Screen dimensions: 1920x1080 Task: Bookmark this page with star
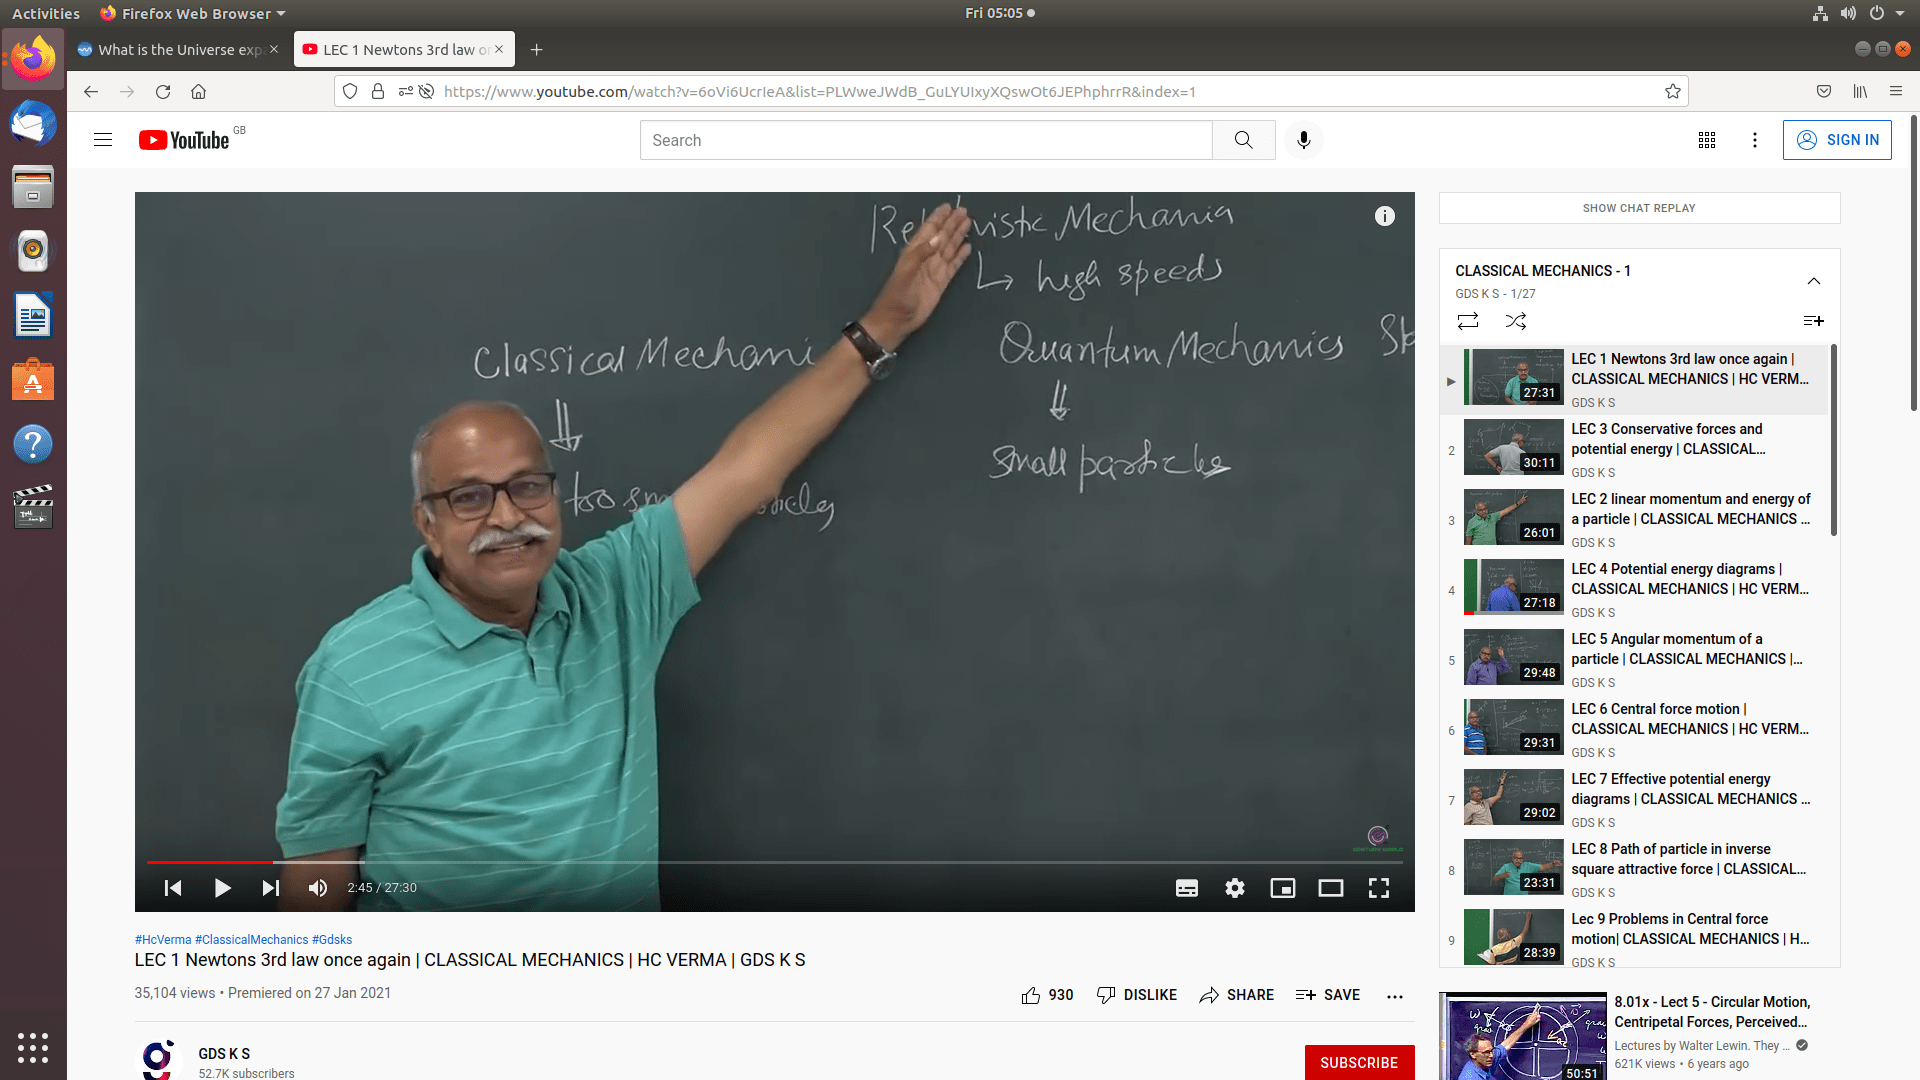(x=1673, y=92)
